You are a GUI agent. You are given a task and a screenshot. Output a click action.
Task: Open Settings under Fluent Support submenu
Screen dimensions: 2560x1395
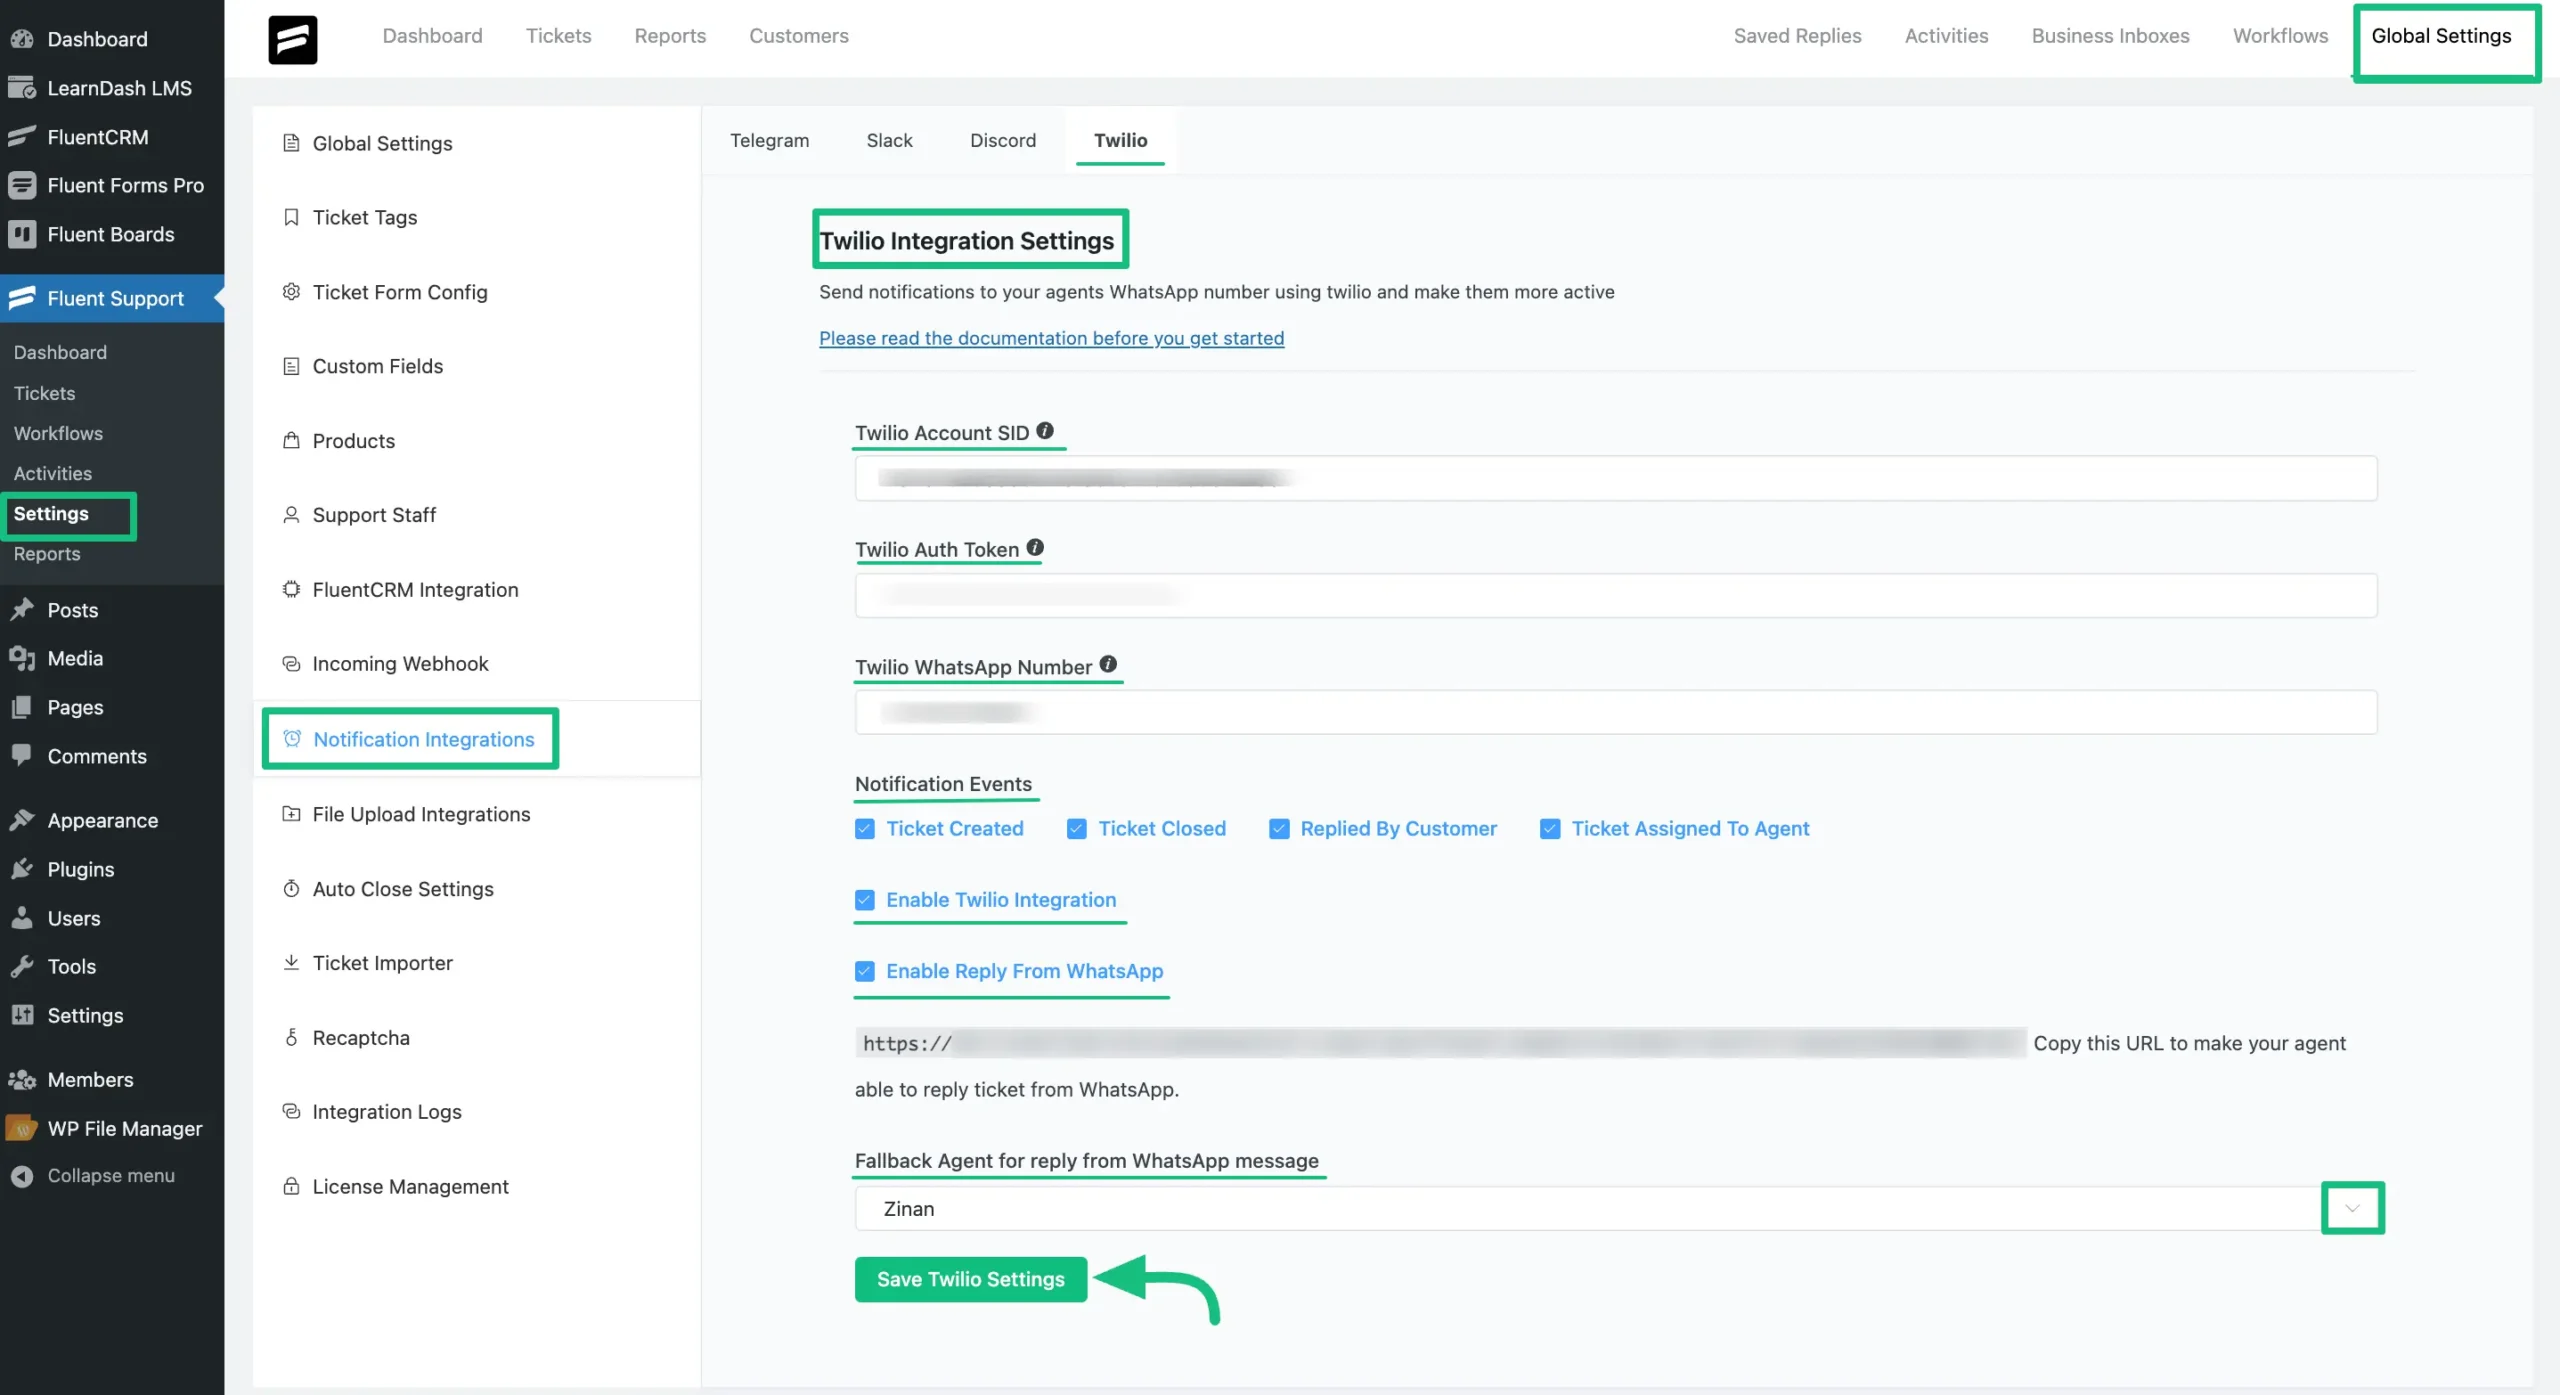pyautogui.click(x=51, y=514)
